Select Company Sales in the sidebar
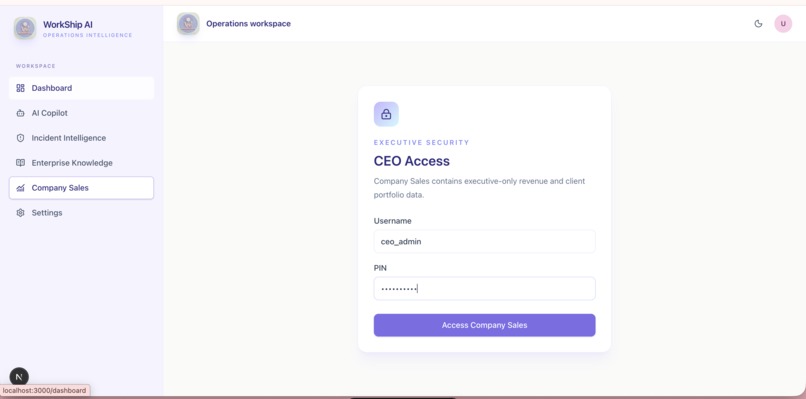This screenshot has height=399, width=806. tap(81, 188)
